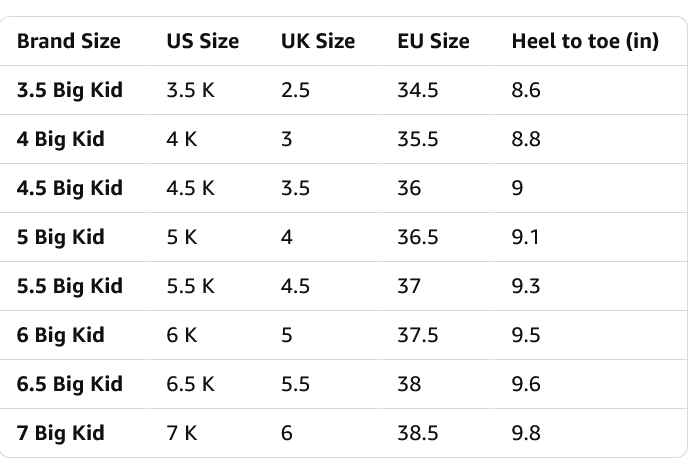The image size is (696, 460).
Task: Select the 7 Big Kid row label
Action: click(60, 433)
